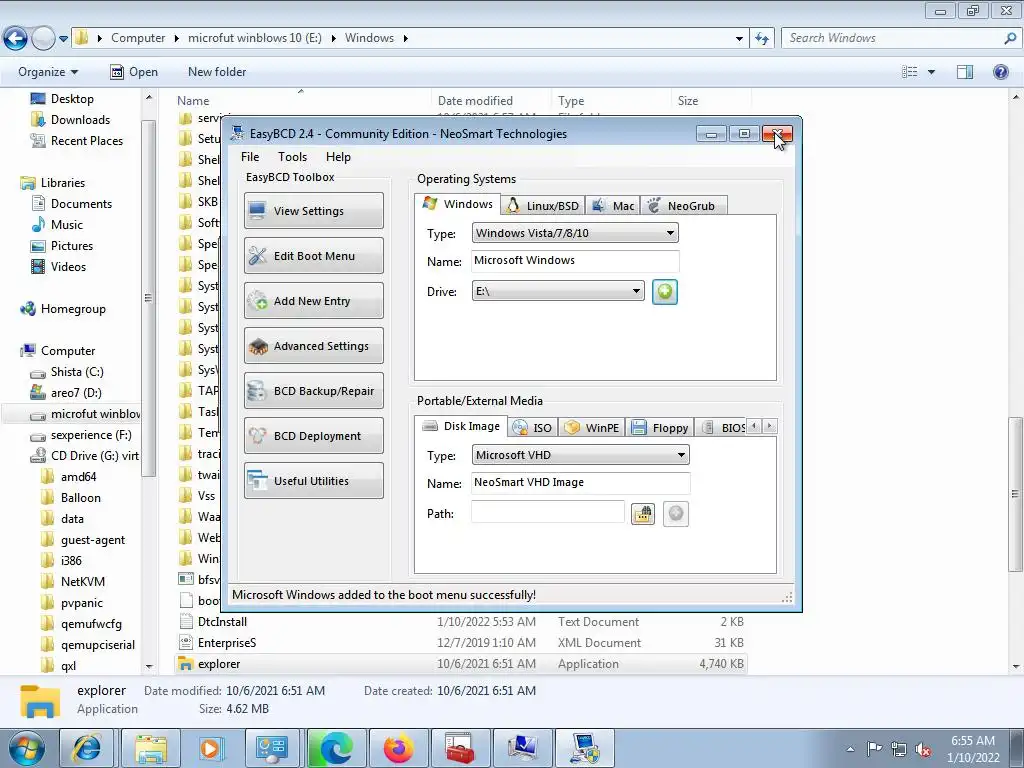Select Music library in navigation pane
Viewport: 1024px width, 768px height.
pyautogui.click(x=67, y=225)
